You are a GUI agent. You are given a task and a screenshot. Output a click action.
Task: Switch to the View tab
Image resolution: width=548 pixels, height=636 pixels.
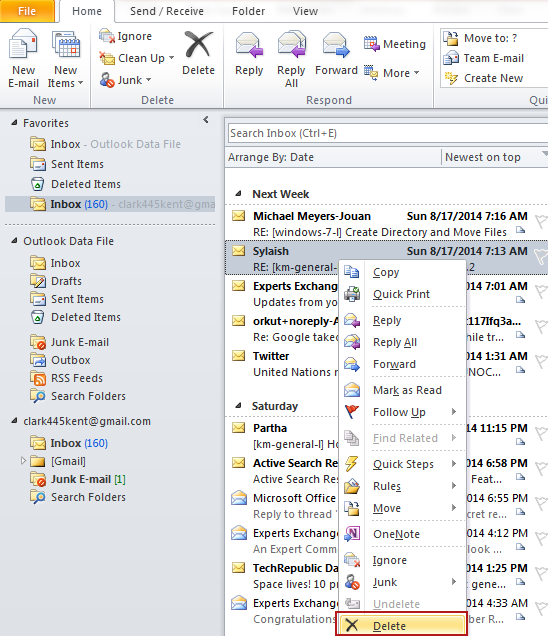[x=305, y=11]
